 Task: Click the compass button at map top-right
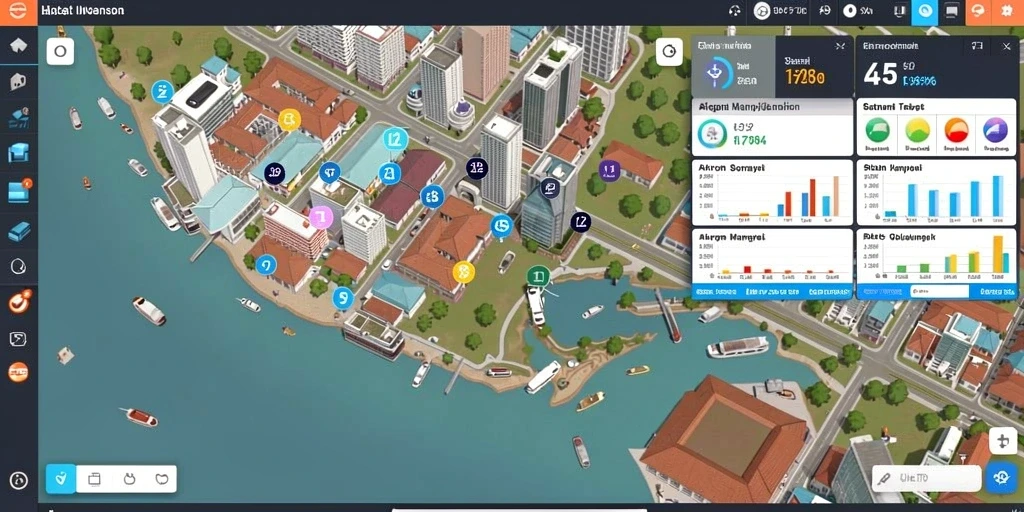point(669,52)
